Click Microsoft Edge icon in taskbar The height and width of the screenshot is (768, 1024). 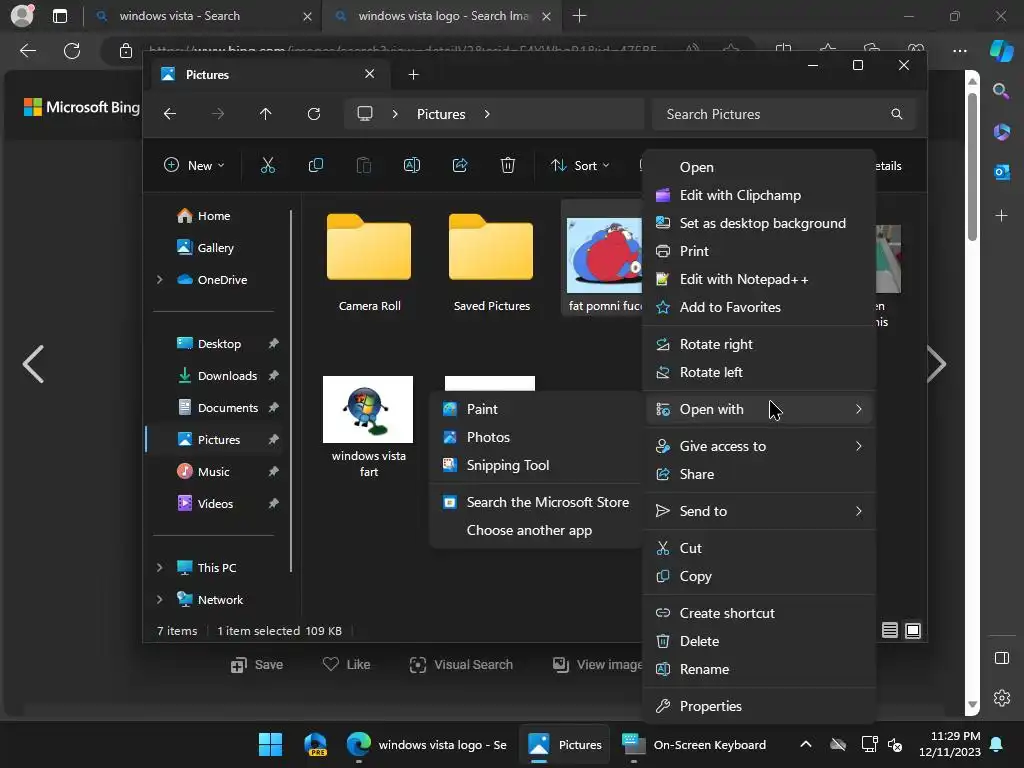pyautogui.click(x=359, y=744)
